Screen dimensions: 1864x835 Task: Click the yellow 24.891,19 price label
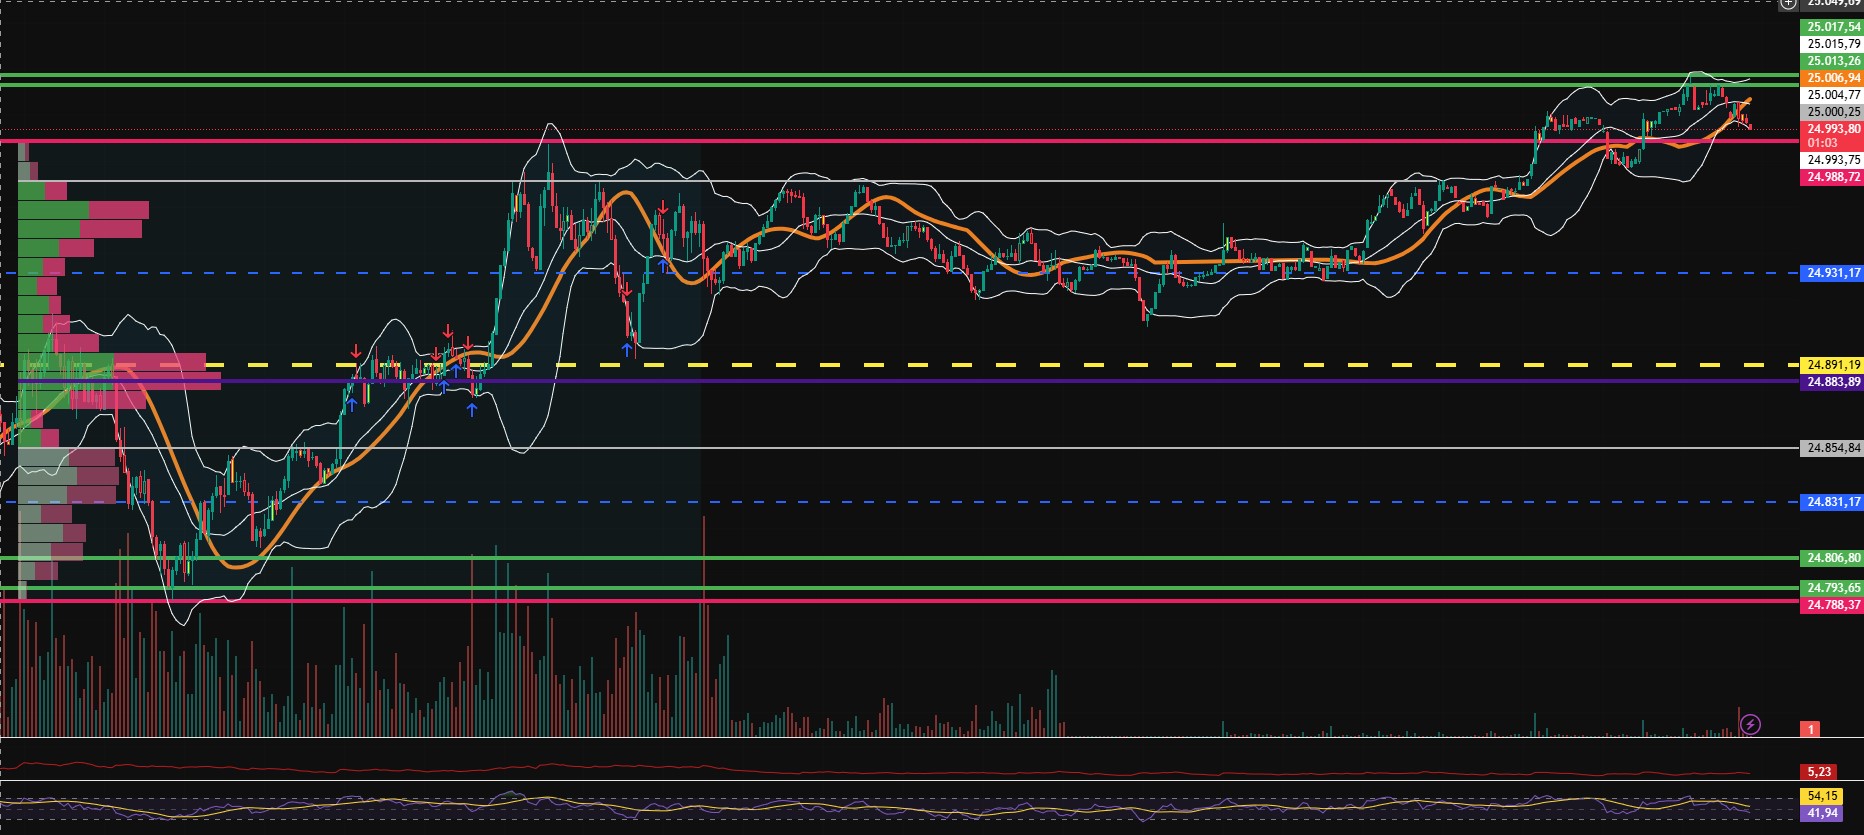(x=1832, y=365)
